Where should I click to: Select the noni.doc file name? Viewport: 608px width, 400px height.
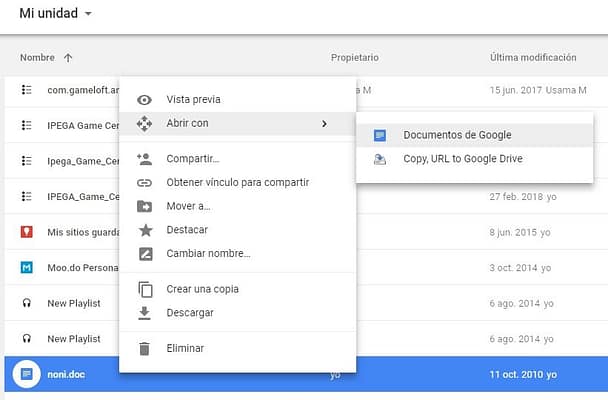(x=66, y=375)
